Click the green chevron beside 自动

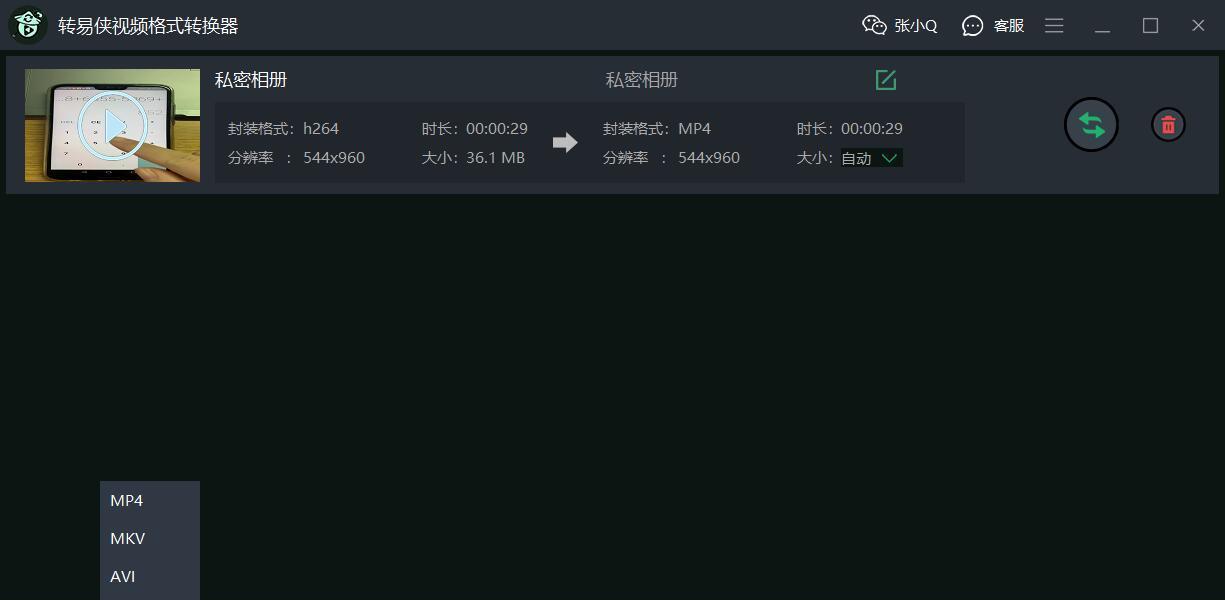point(890,158)
